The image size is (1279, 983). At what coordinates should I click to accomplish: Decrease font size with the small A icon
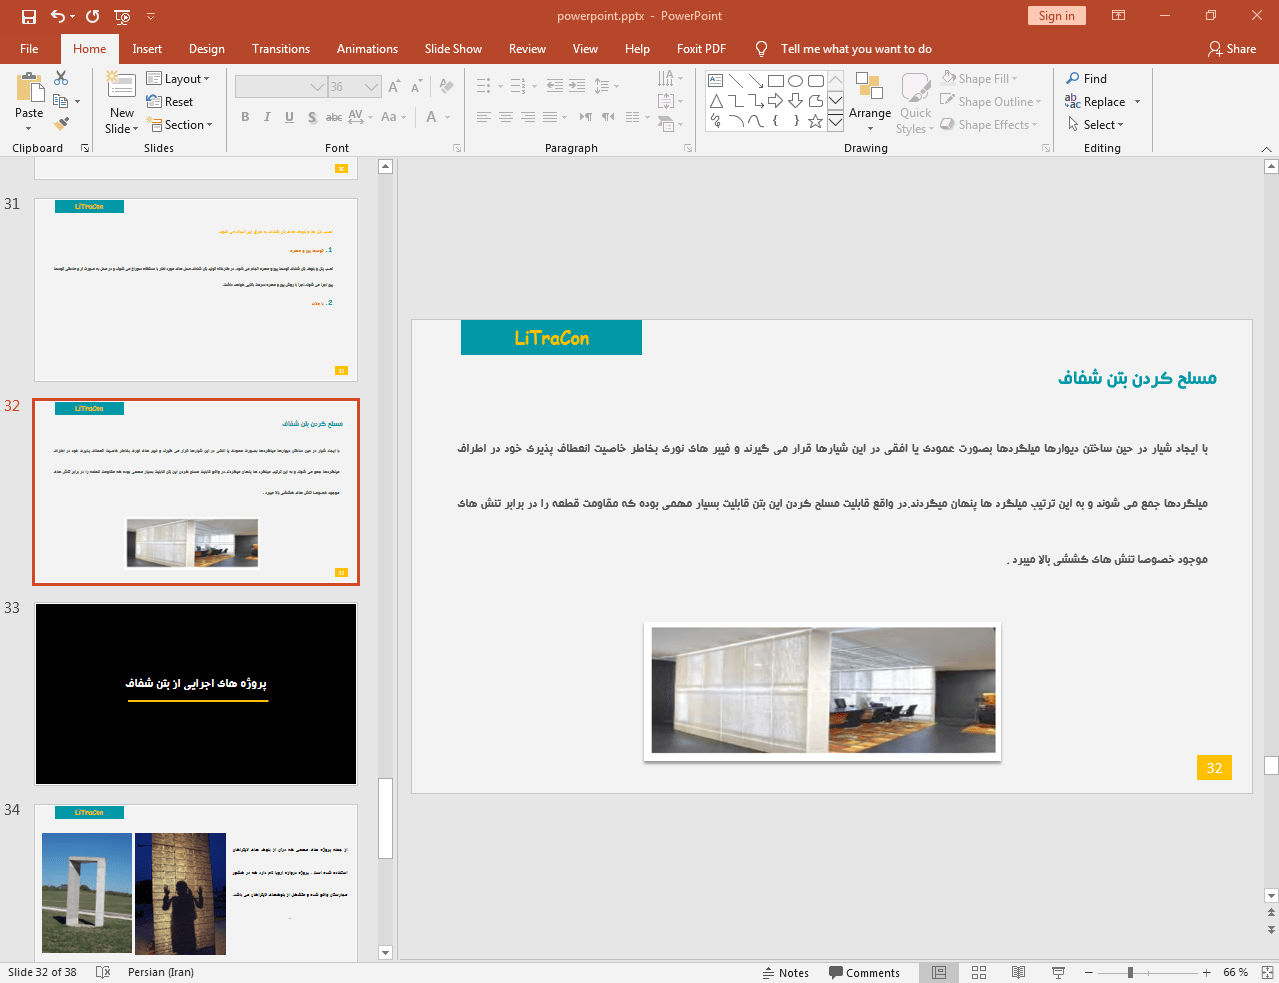coord(416,87)
